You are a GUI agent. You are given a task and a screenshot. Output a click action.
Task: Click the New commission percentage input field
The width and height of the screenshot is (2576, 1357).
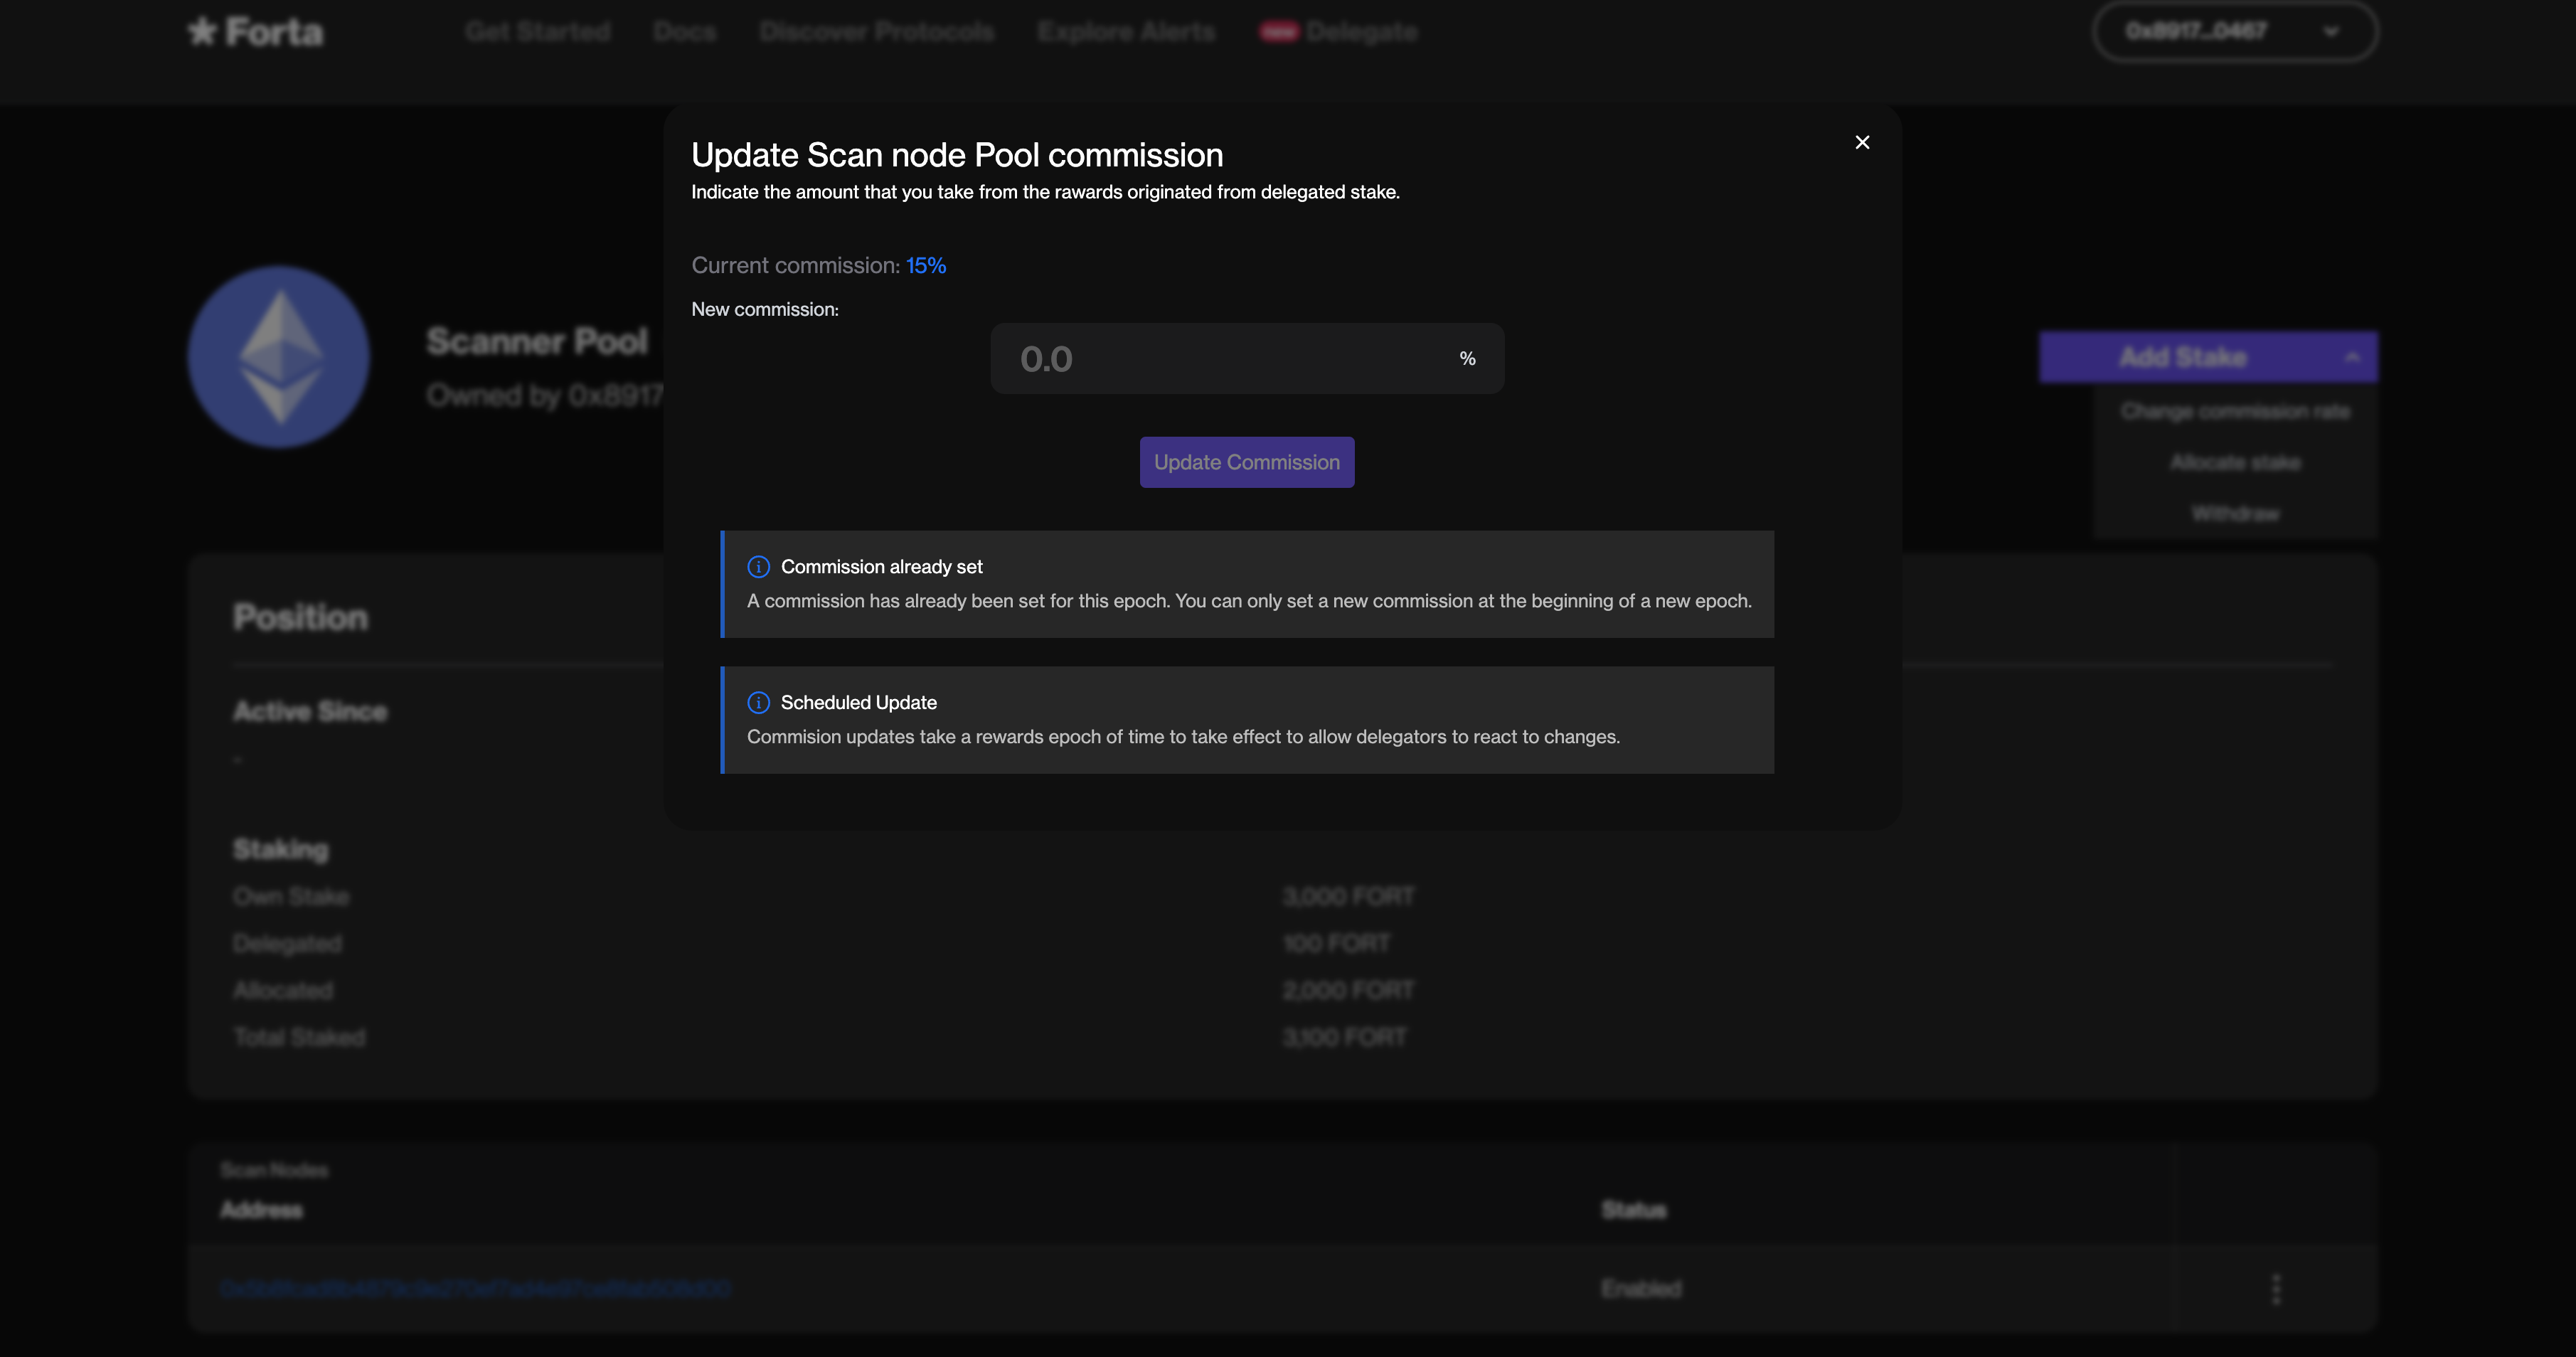point(1247,358)
